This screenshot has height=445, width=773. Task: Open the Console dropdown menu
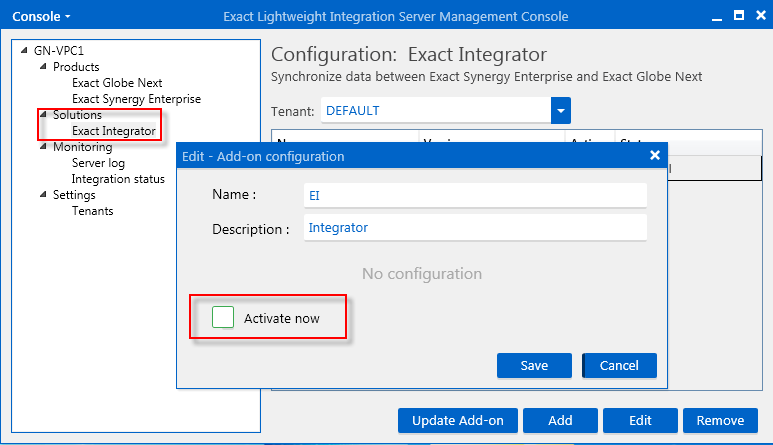point(41,17)
